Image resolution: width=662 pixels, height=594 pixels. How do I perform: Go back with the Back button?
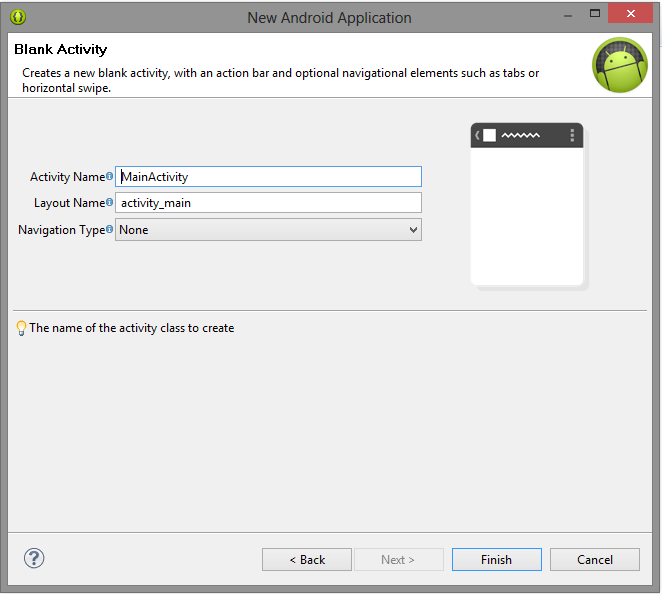[307, 559]
